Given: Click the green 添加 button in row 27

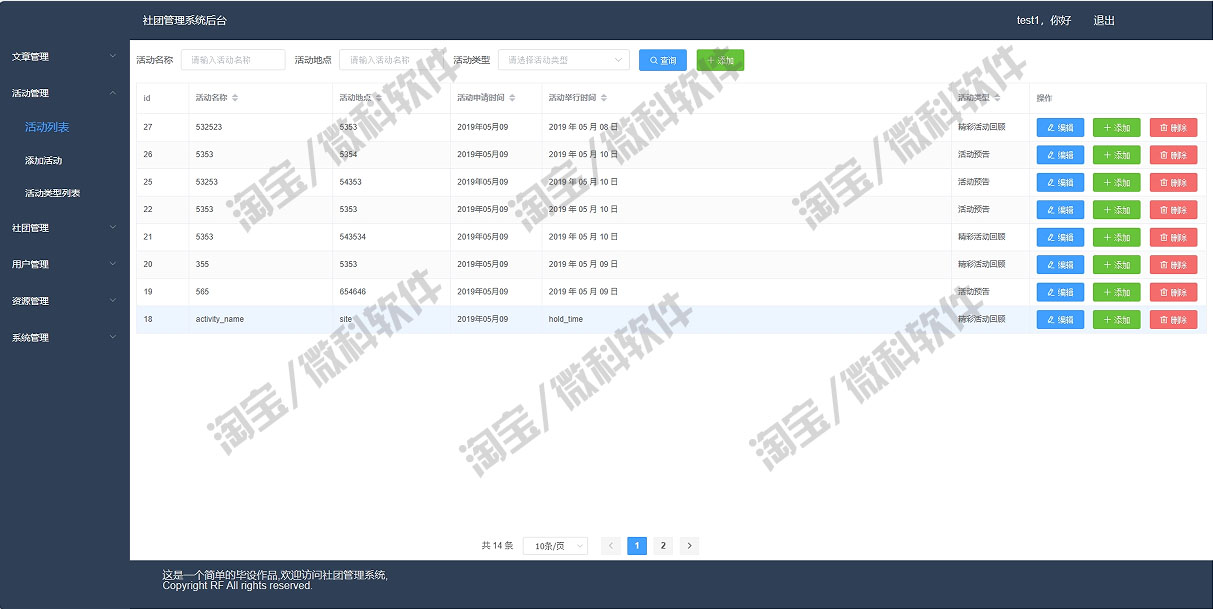Looking at the screenshot, I should pos(1116,128).
